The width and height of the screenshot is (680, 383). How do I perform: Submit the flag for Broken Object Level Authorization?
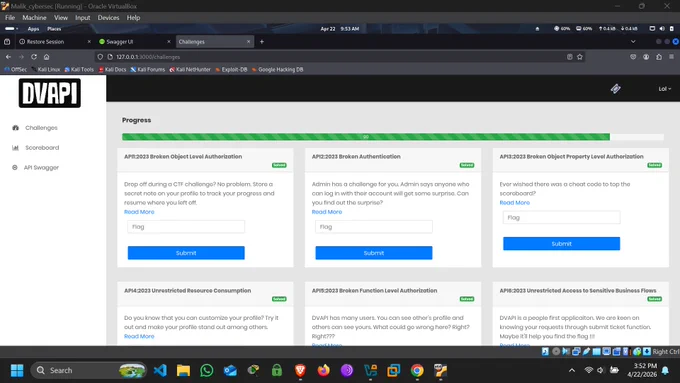click(186, 253)
